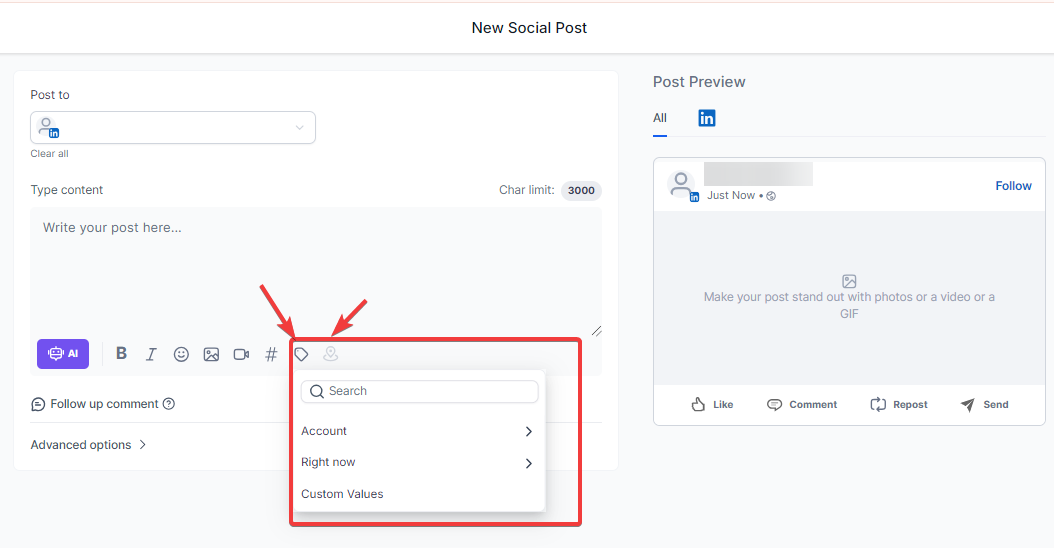Open the AI content assistant
This screenshot has width=1054, height=548.
click(x=62, y=354)
